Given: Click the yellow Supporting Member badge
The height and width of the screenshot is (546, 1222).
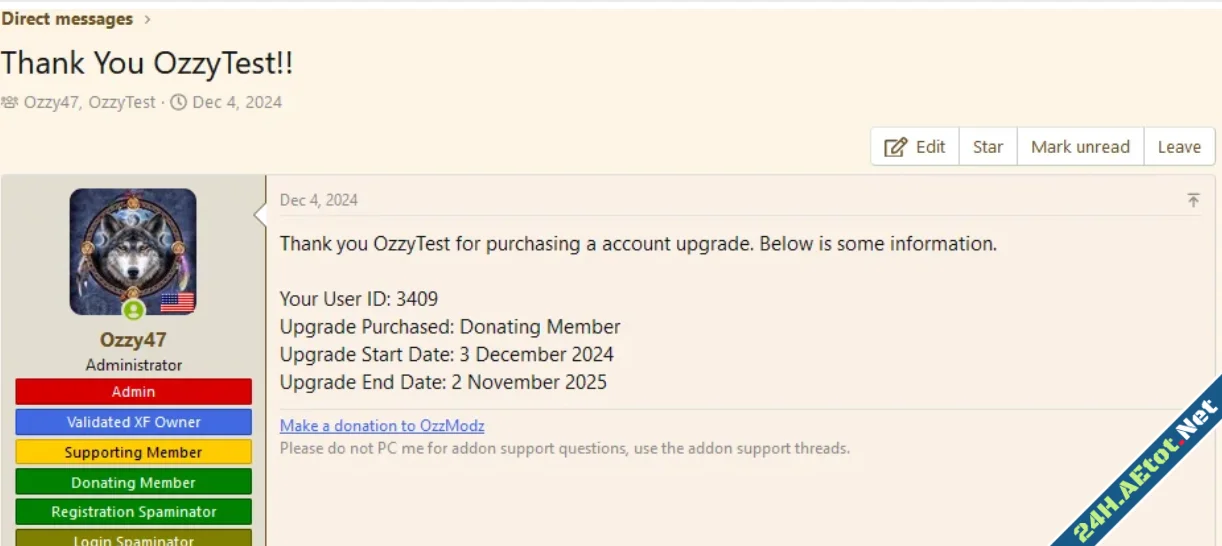Looking at the screenshot, I should coord(133,452).
